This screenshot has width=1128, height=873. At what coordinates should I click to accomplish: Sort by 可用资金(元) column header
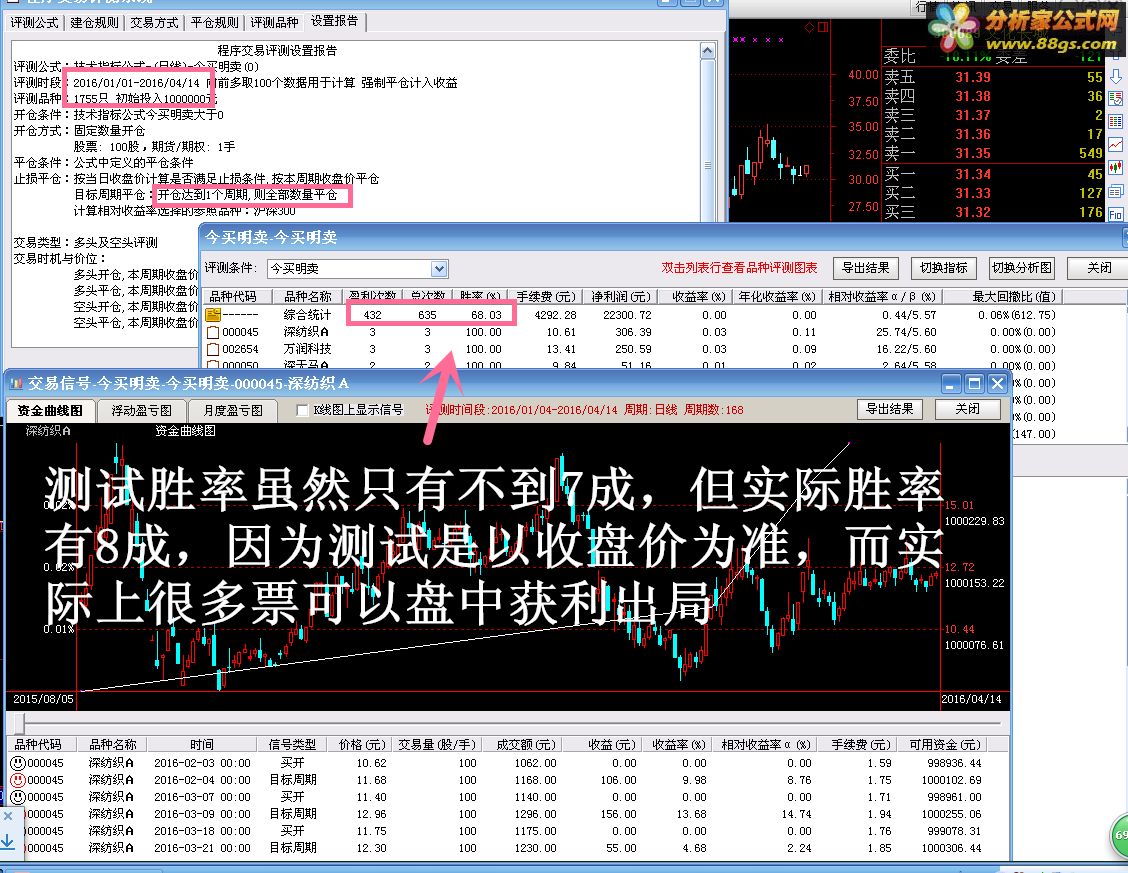pyautogui.click(x=945, y=744)
